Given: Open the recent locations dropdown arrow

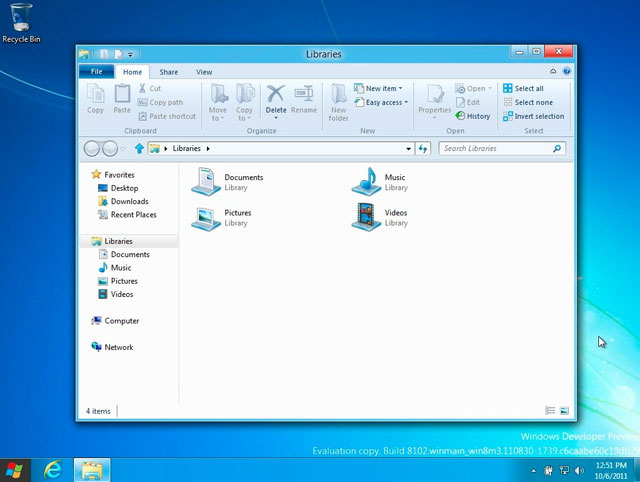Looking at the screenshot, I should click(123, 149).
